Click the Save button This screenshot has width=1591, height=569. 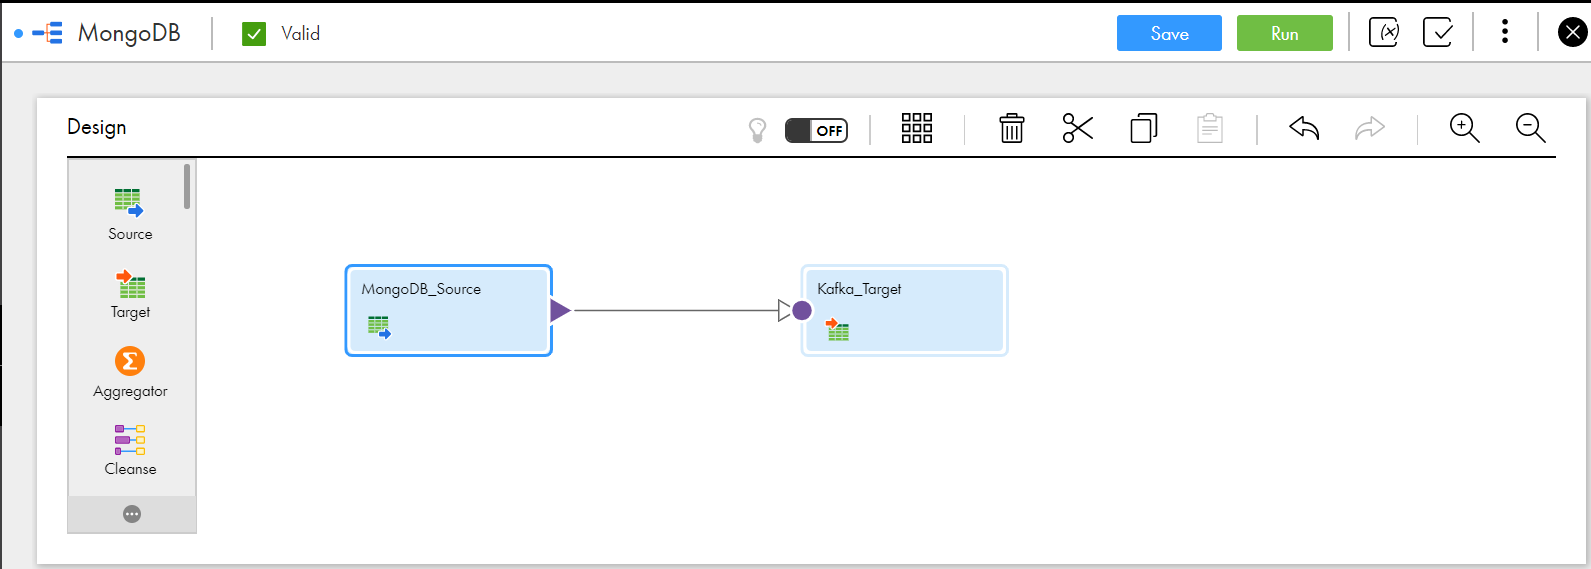1168,33
